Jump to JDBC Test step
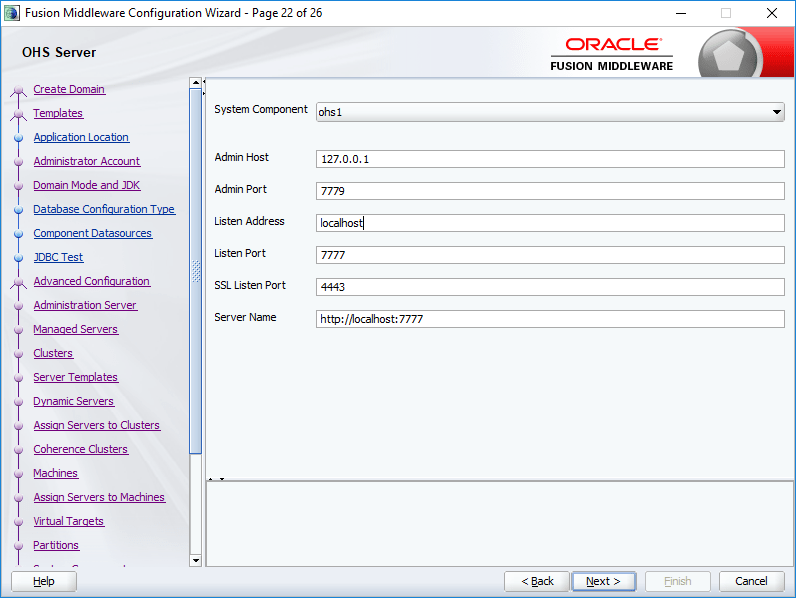796x598 pixels. [x=58, y=257]
